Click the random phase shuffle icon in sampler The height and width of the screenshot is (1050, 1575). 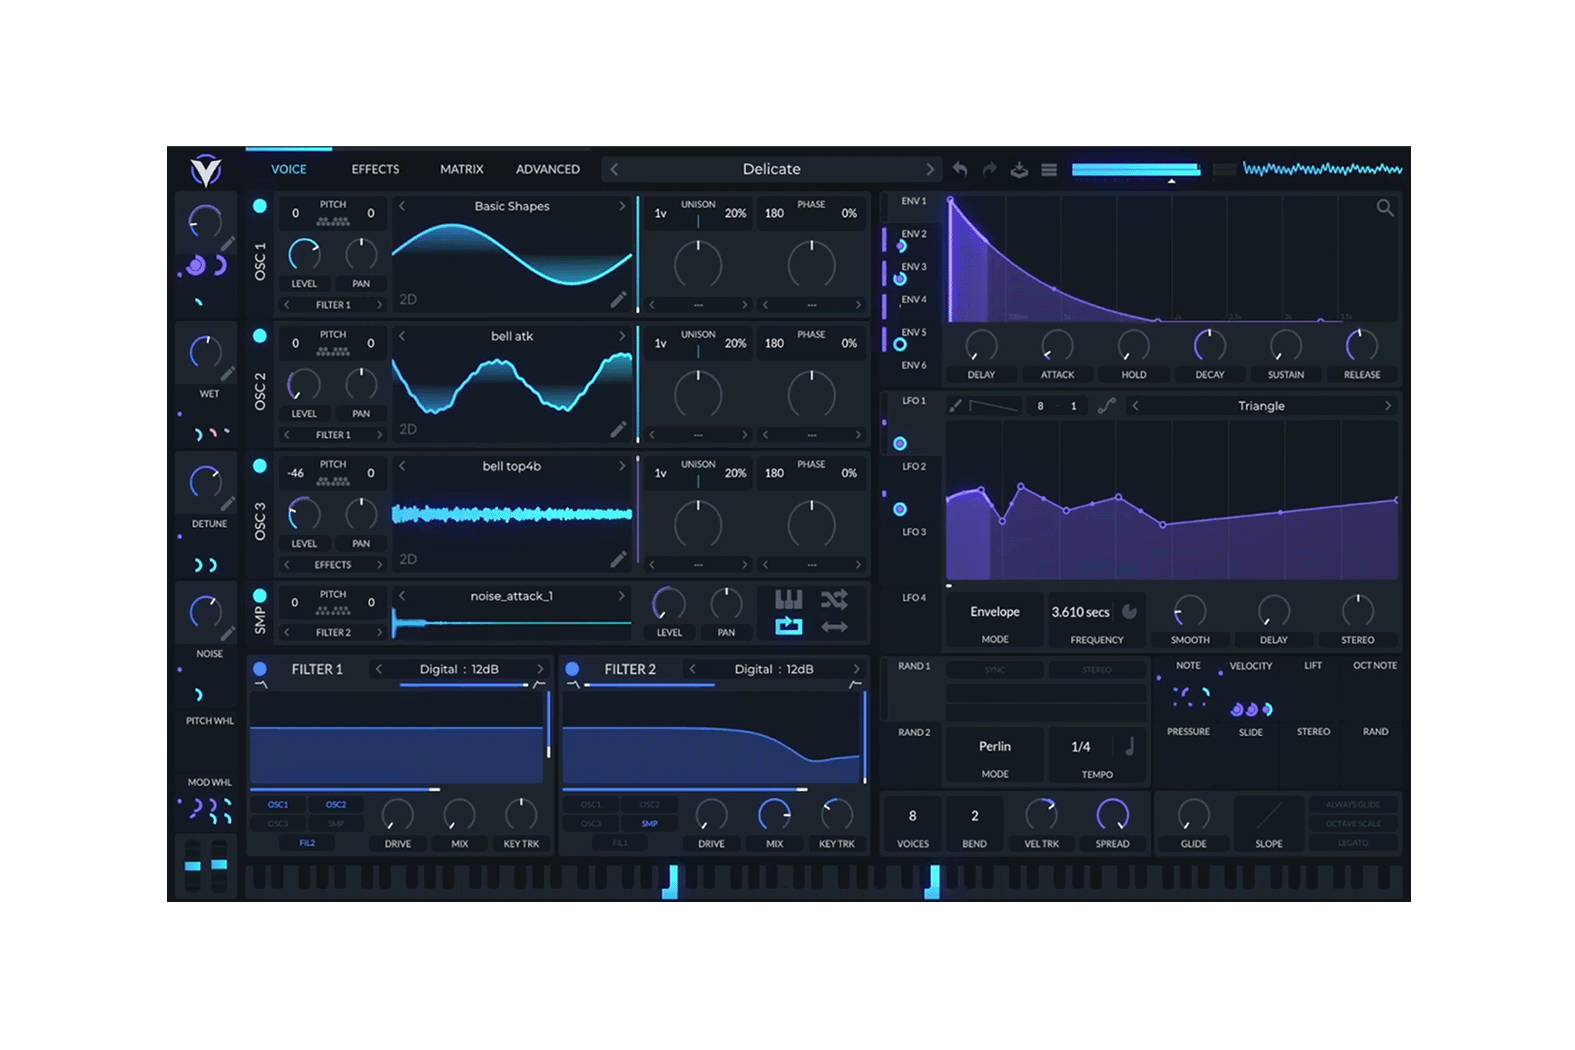coord(834,599)
